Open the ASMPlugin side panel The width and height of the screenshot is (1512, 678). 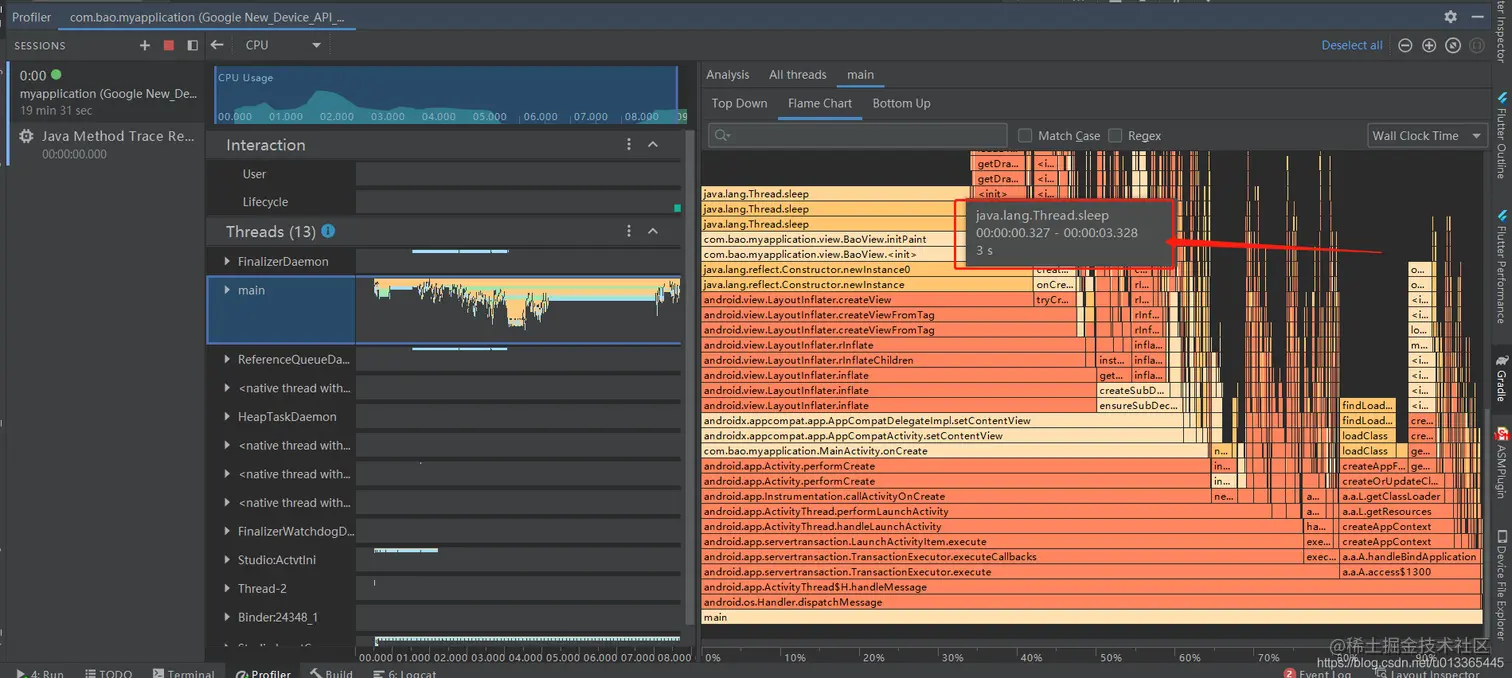click(1501, 465)
